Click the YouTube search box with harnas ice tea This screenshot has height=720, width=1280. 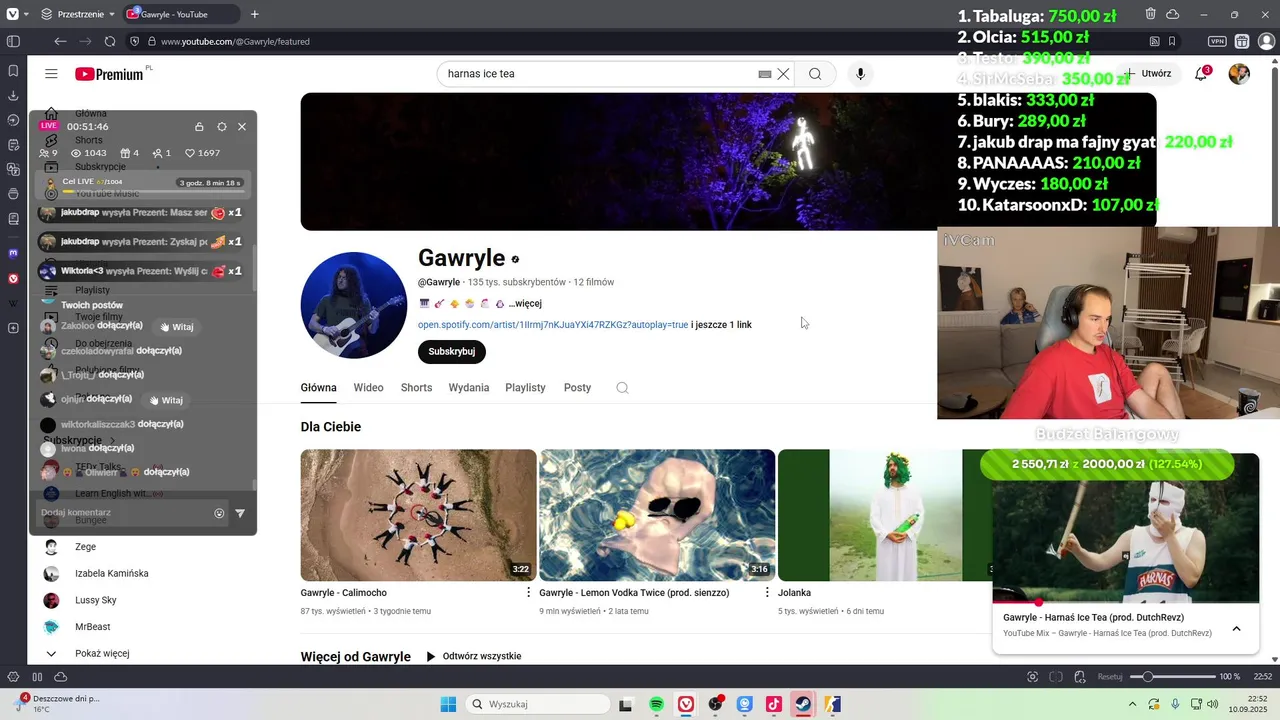pos(598,74)
